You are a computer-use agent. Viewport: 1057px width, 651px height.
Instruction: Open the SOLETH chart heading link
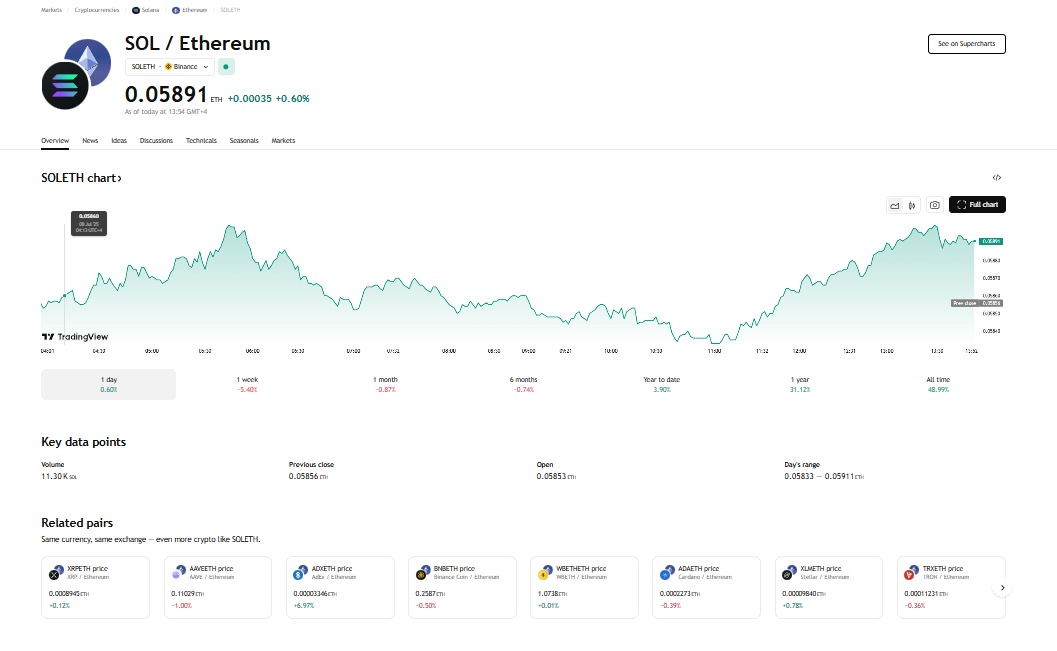(x=82, y=178)
